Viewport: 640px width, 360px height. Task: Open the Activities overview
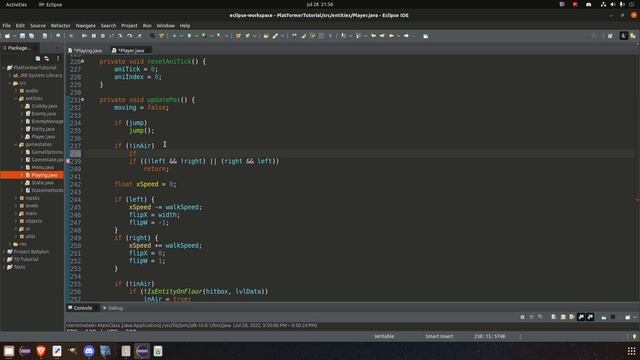click(16, 4)
